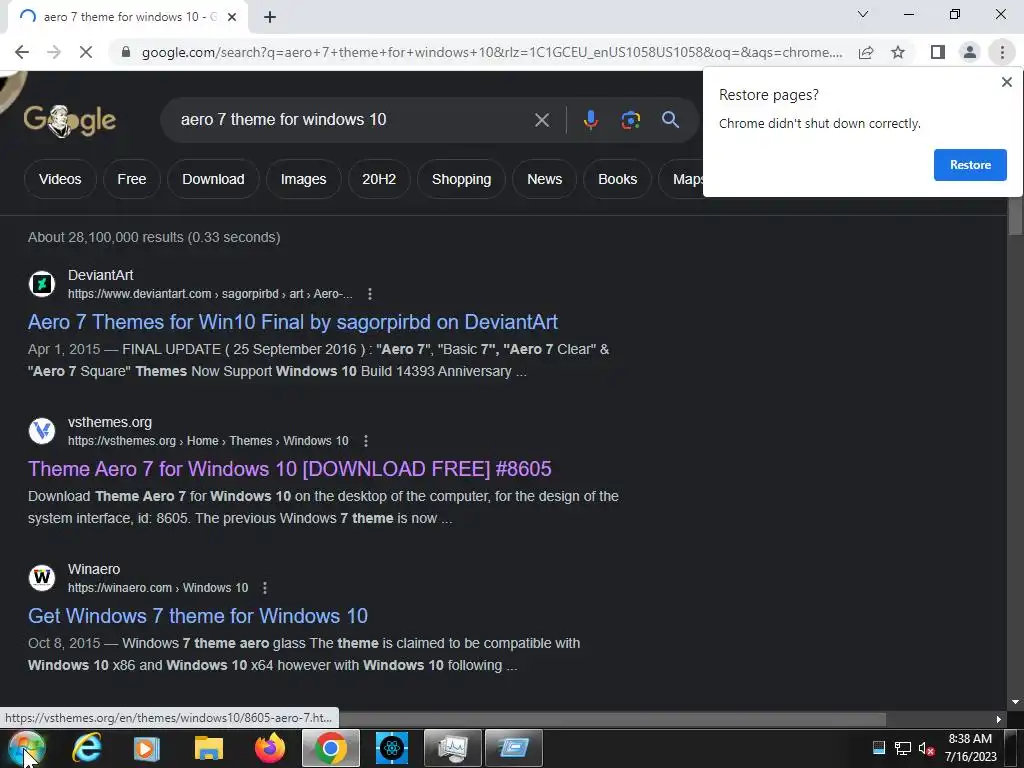Launch Internet Explorer from taskbar
This screenshot has width=1024, height=768.
(86, 748)
